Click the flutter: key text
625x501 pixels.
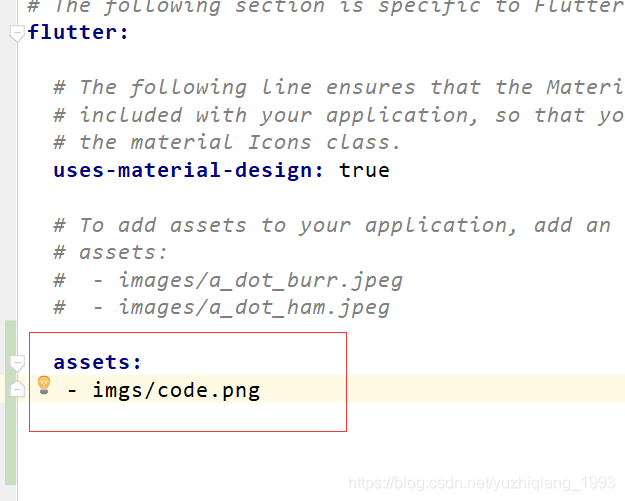[x=79, y=32]
